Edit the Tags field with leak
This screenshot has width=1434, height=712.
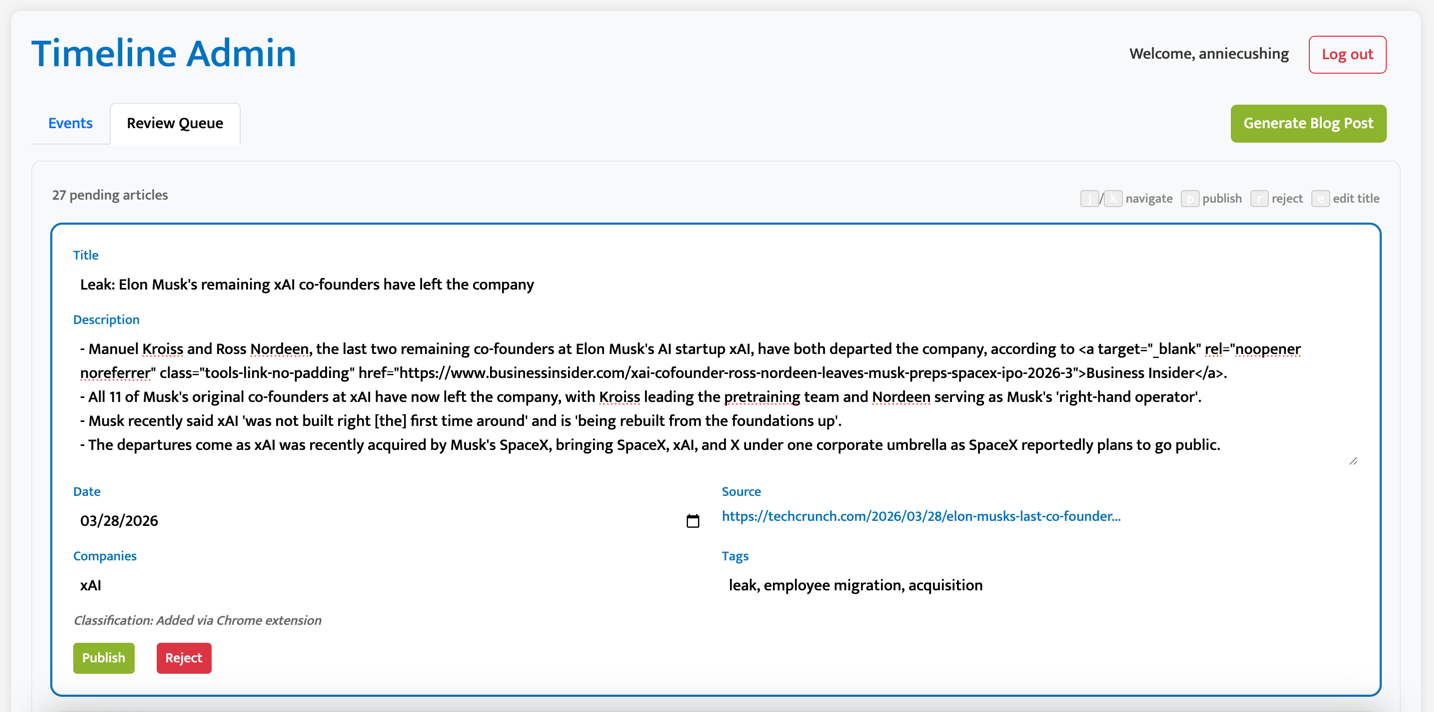pos(1030,586)
